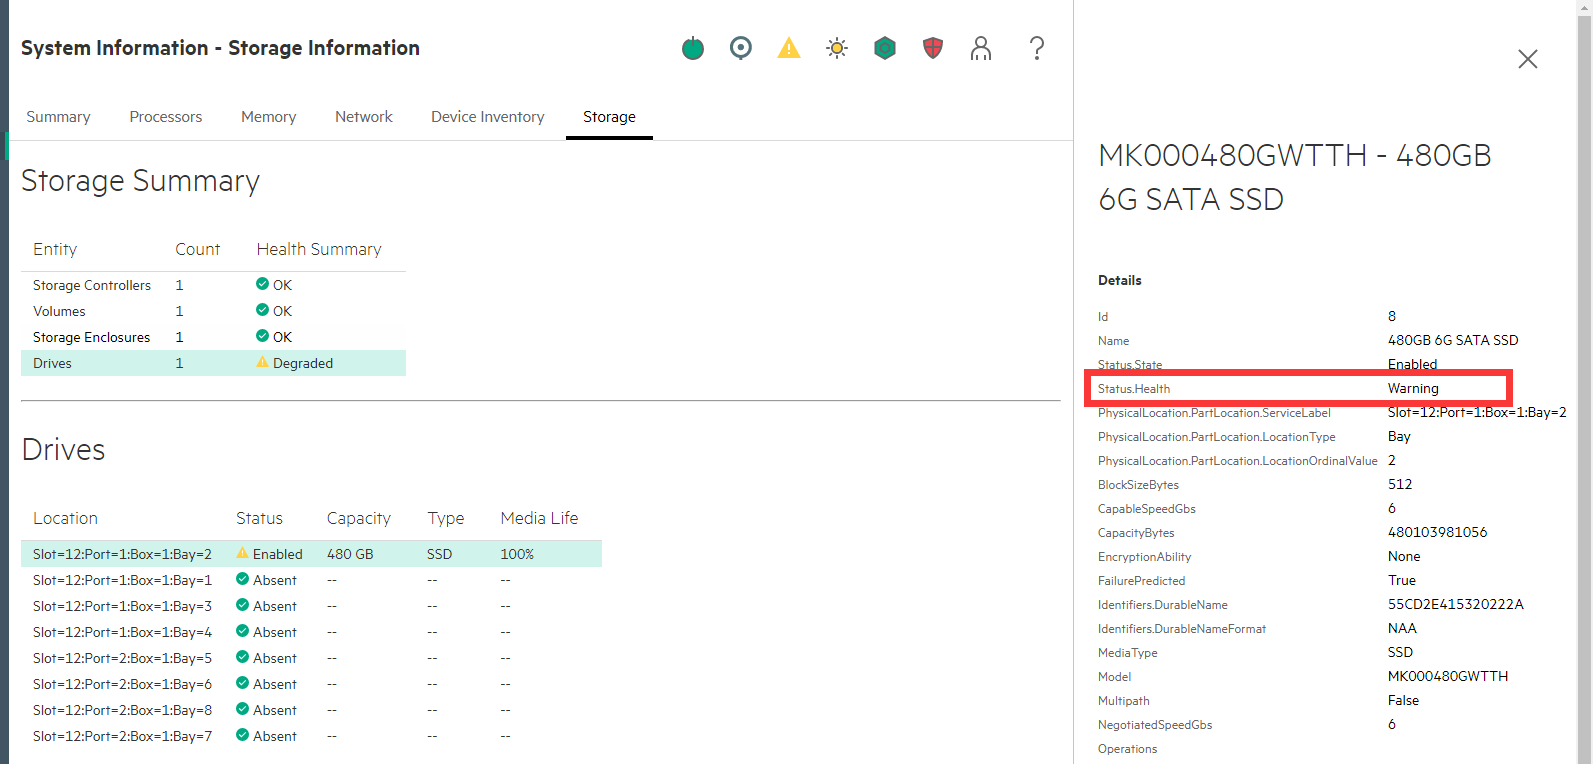
Task: Click the Storage Summary heading
Action: pos(140,181)
